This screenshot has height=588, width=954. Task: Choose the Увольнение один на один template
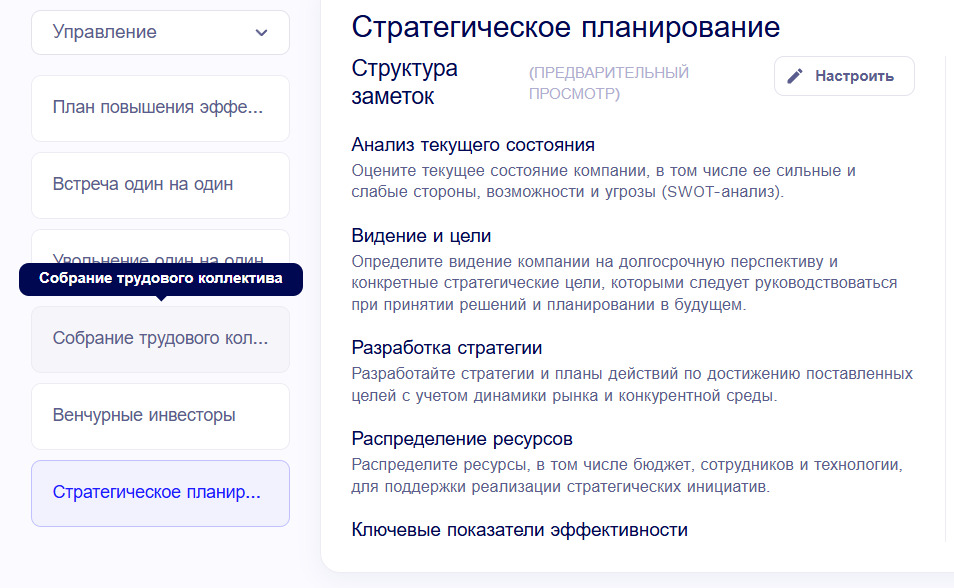160,250
